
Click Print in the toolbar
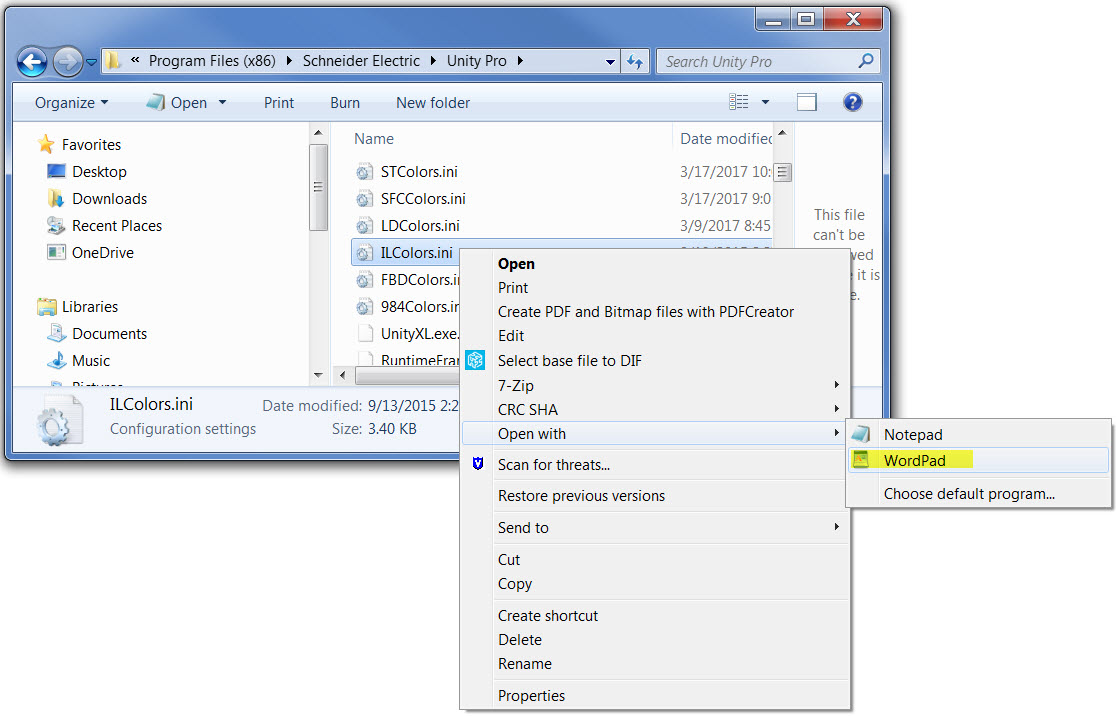coord(279,102)
